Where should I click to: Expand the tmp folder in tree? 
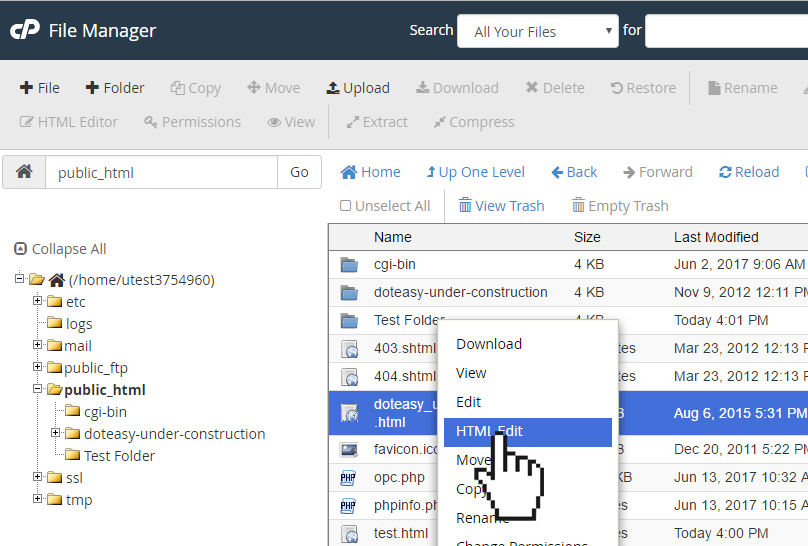pyautogui.click(x=37, y=498)
